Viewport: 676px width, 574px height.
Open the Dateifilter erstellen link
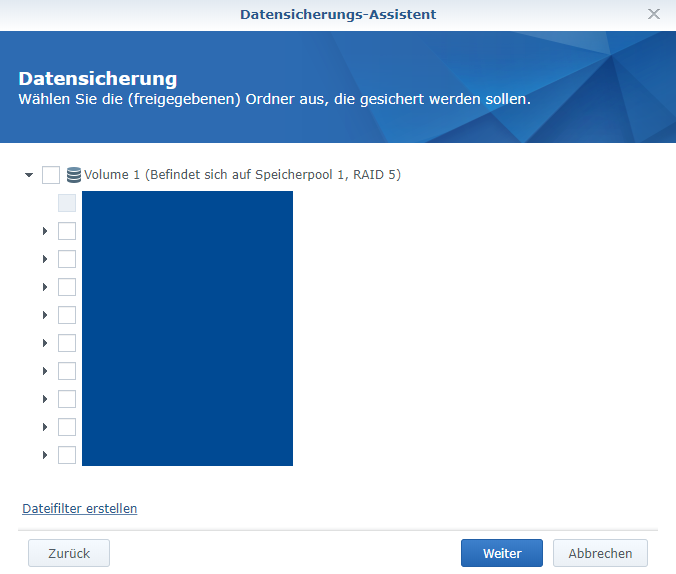pyautogui.click(x=79, y=508)
